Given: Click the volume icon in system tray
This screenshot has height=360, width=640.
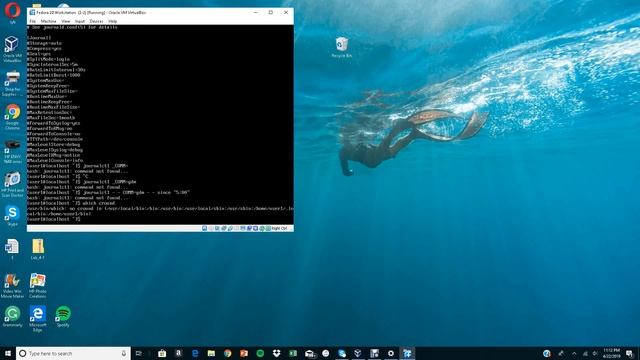Looking at the screenshot, I should (x=595, y=353).
